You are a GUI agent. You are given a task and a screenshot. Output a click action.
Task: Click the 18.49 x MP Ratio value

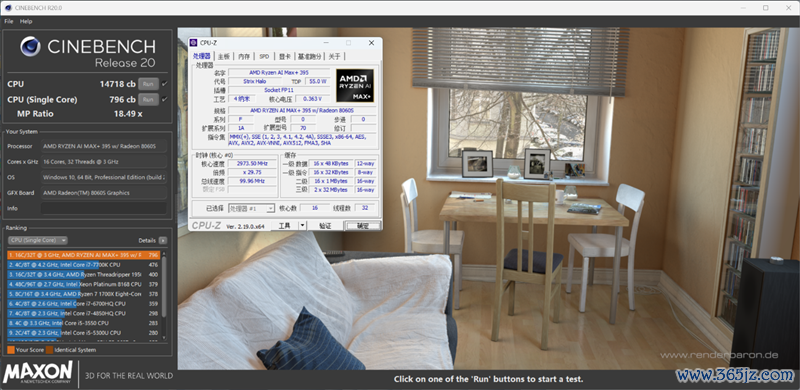coord(128,114)
